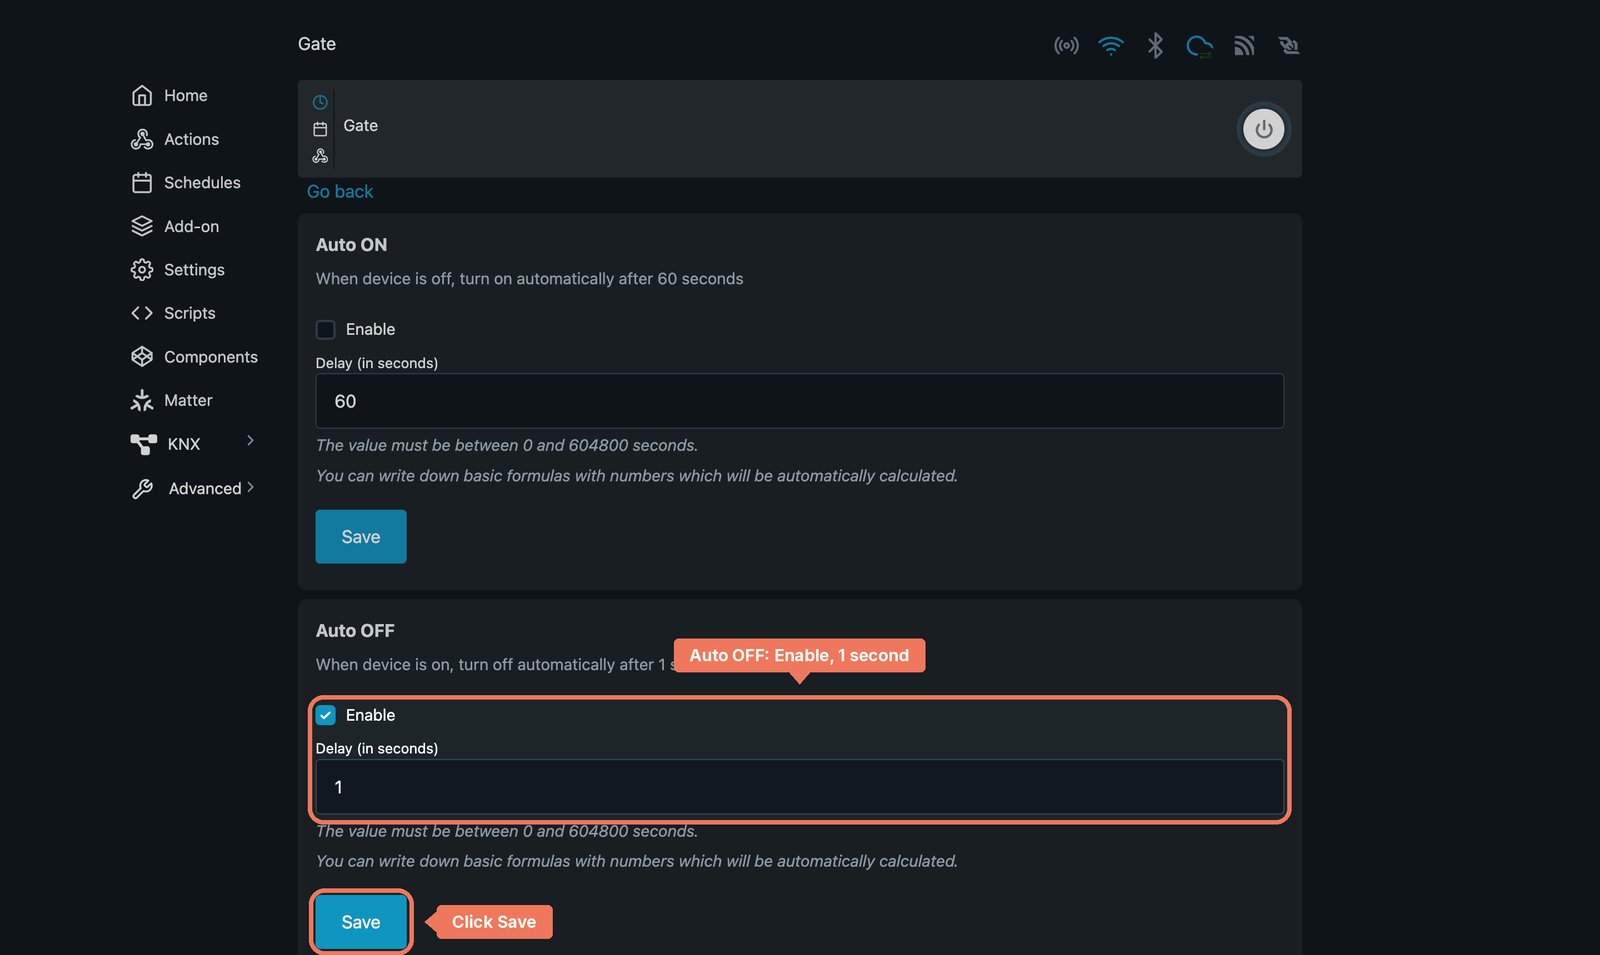The height and width of the screenshot is (955, 1600).
Task: Click the Auto OFF delay field showing 1
Action: pyautogui.click(x=800, y=787)
